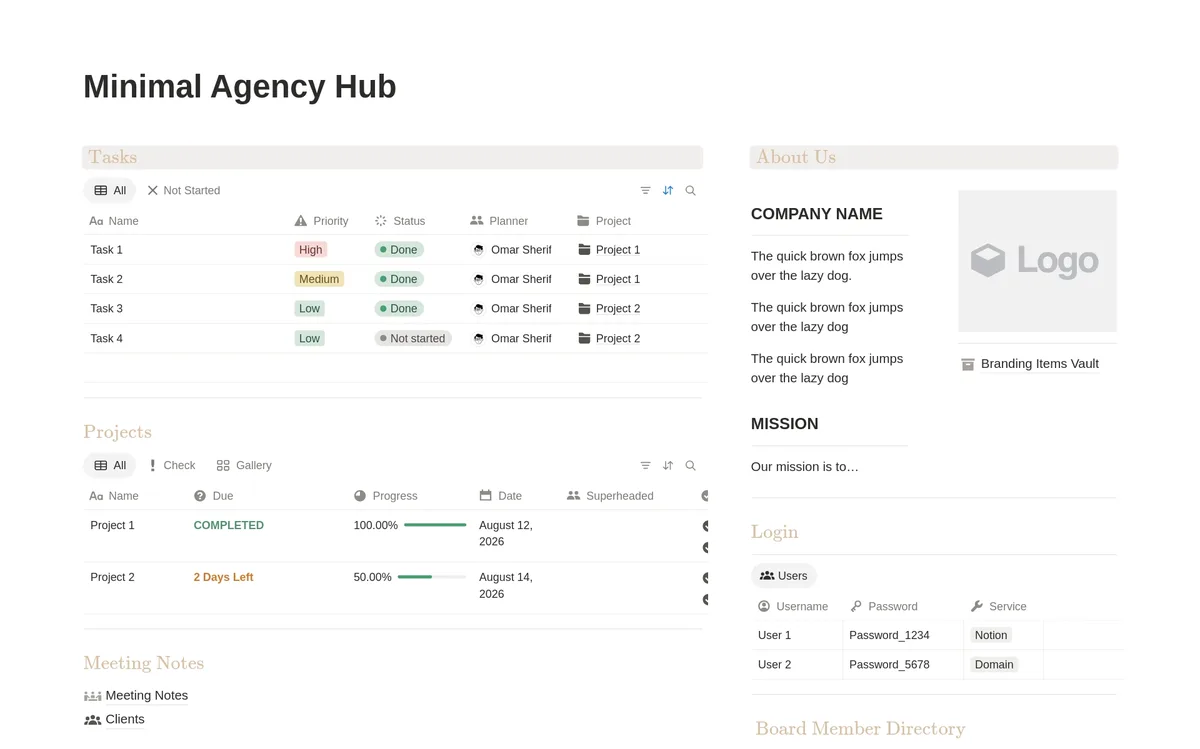Click Omar Sherif avatar in Task 3 row
The height and width of the screenshot is (749, 1200).
click(478, 309)
